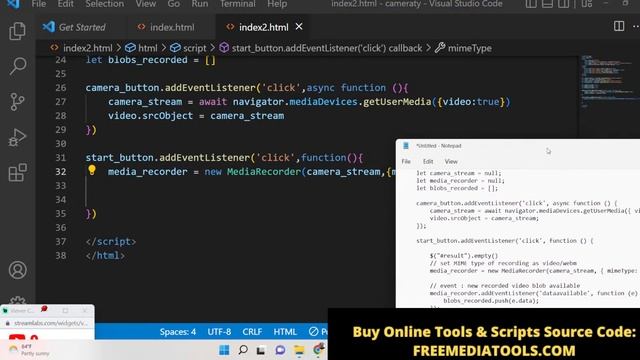640x360 pixels.
Task: Open the Run menu
Action: pyautogui.click(x=200, y=4)
